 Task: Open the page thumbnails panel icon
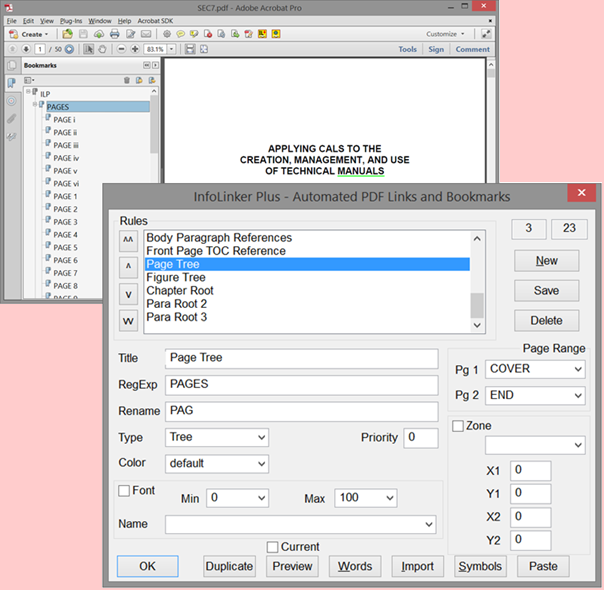click(x=12, y=65)
